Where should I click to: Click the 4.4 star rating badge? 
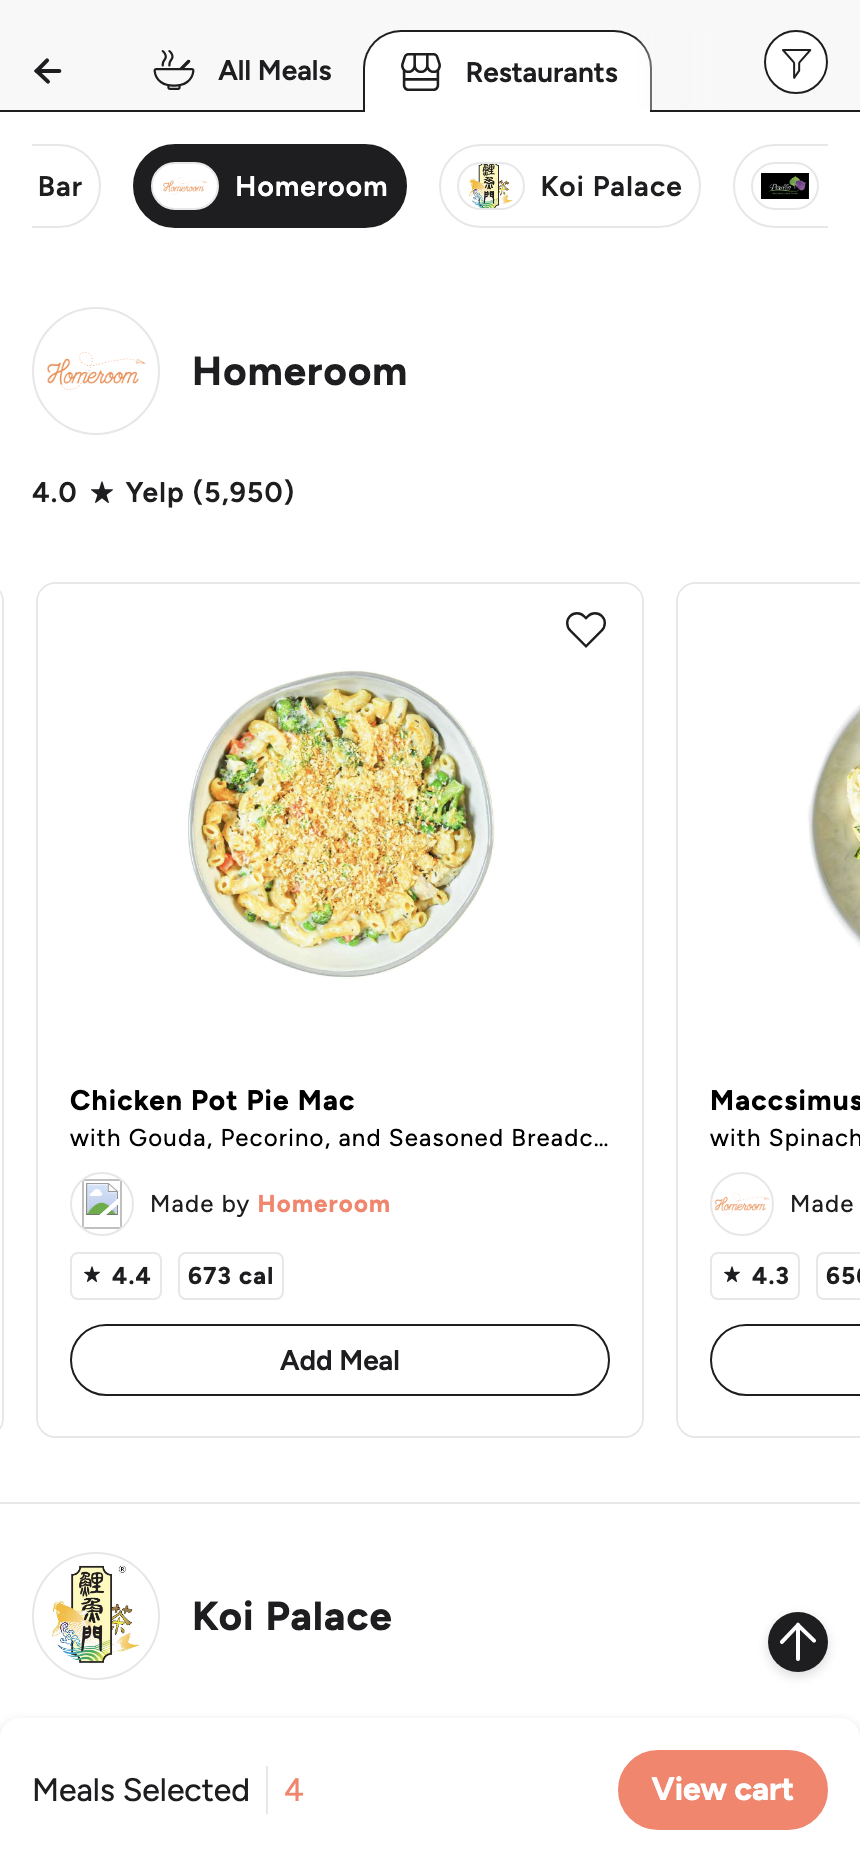116,1276
